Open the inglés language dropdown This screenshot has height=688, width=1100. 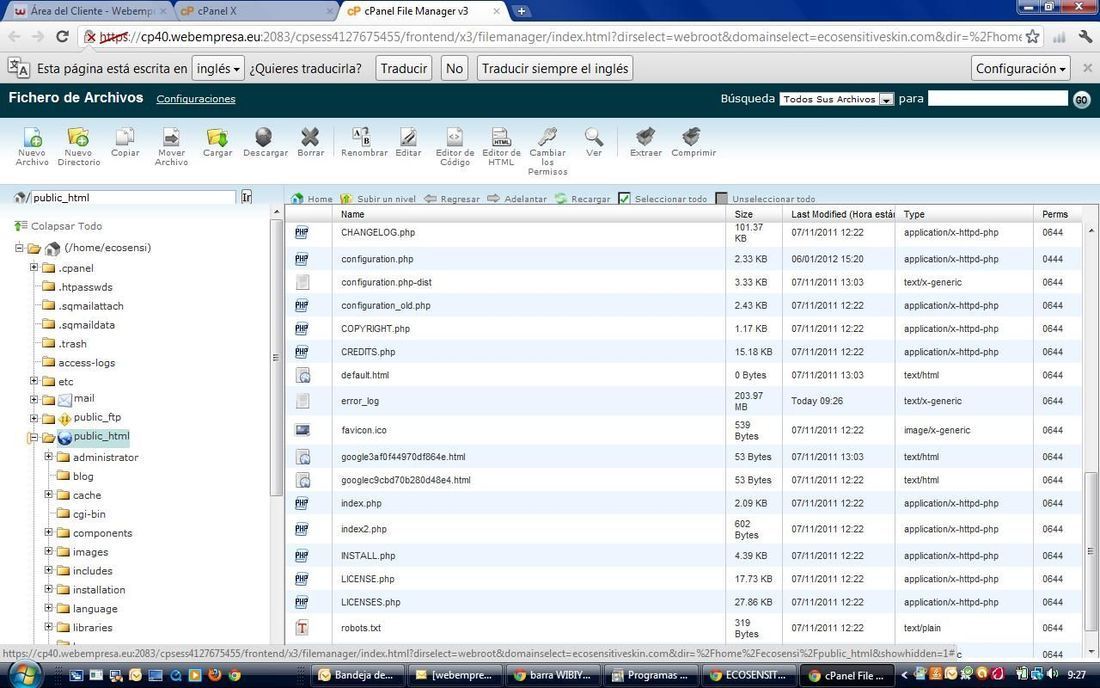click(218, 69)
